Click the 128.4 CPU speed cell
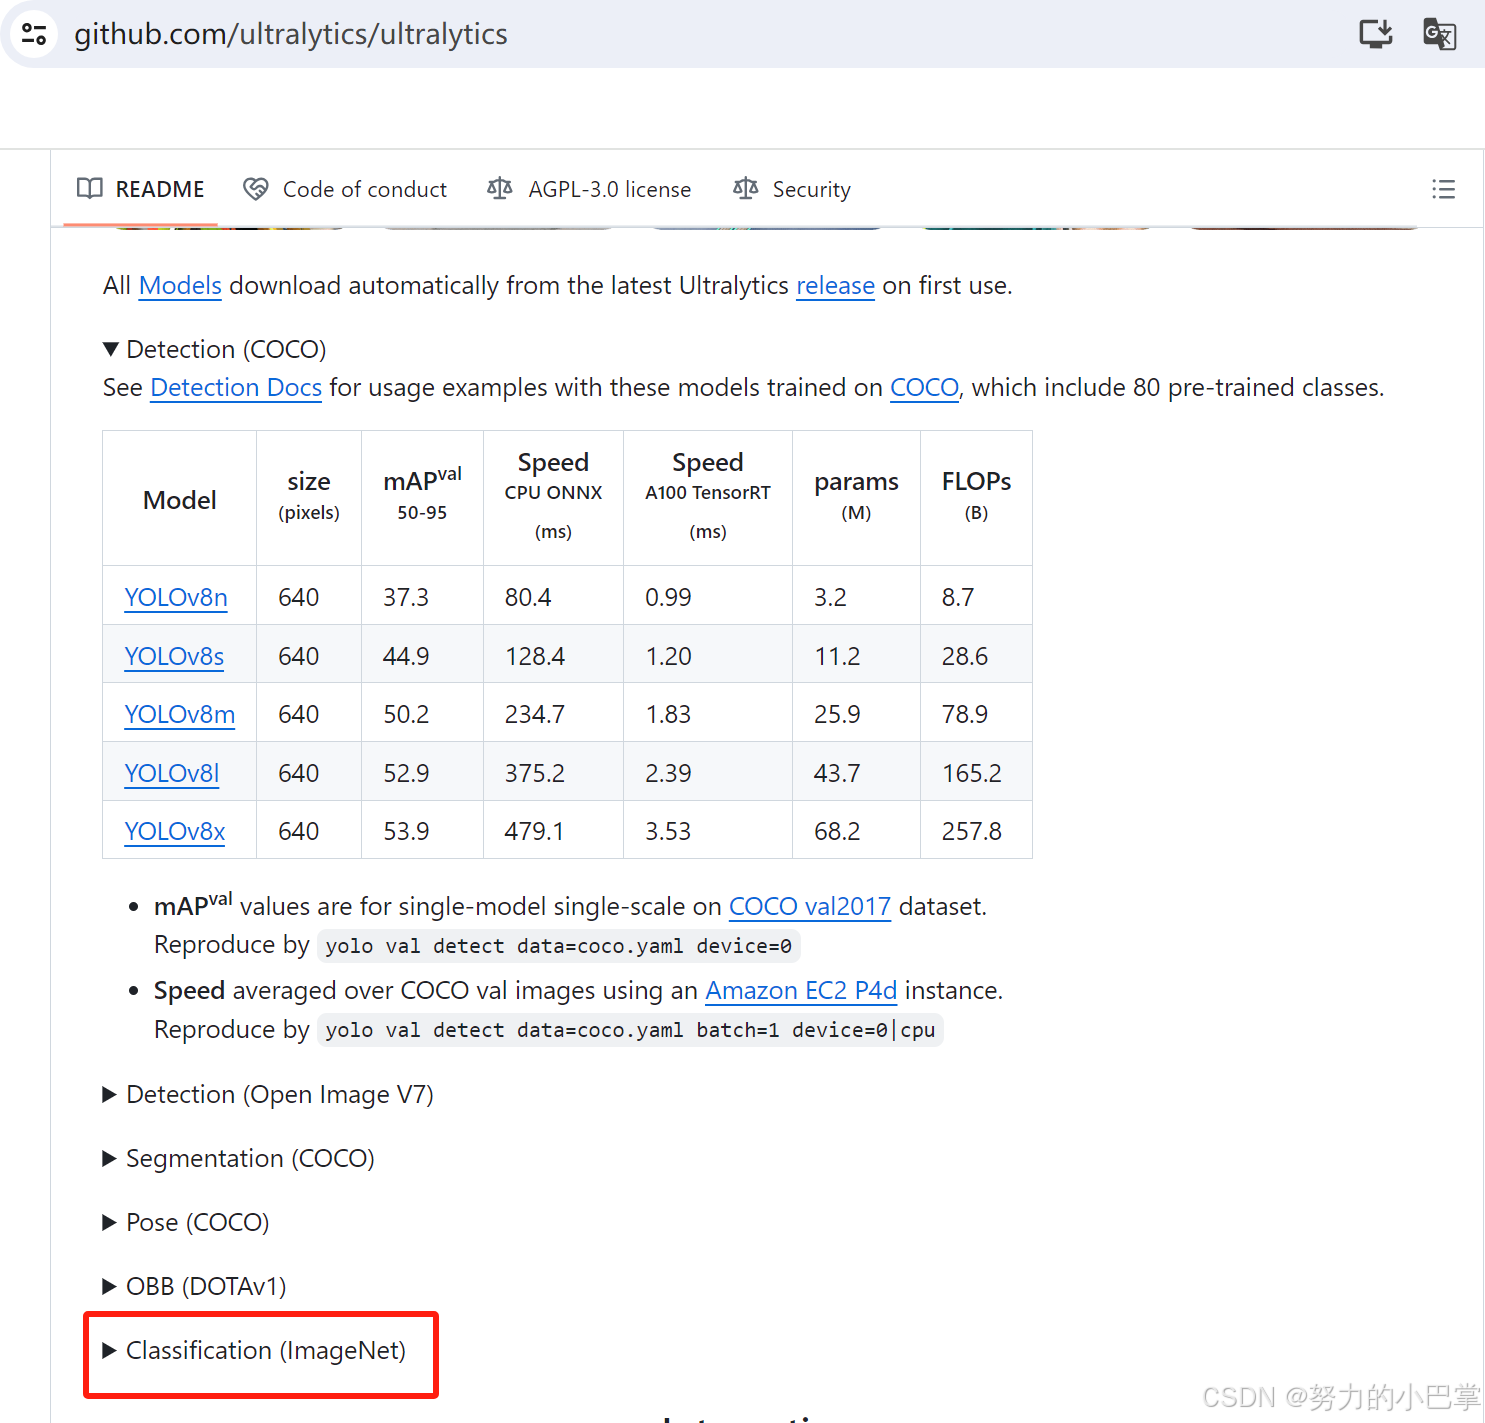 [553, 656]
